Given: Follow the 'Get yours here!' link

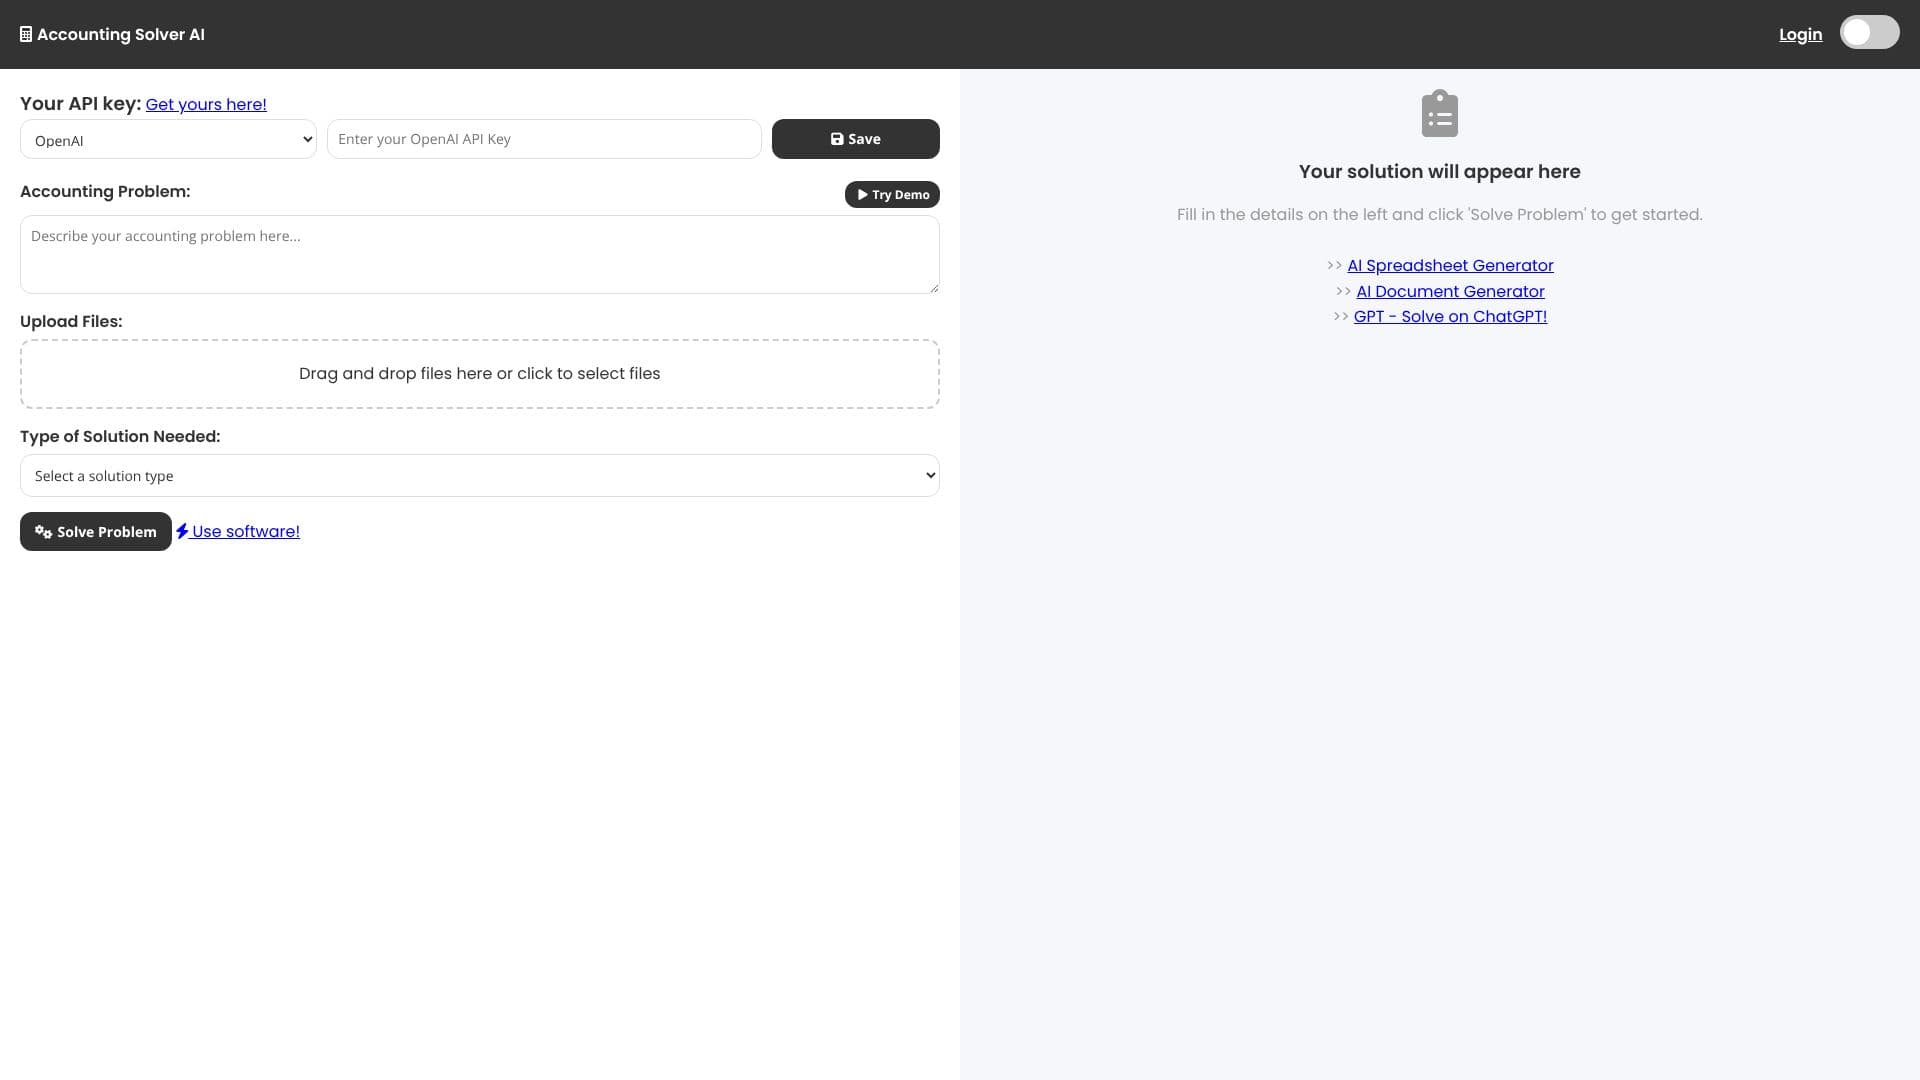Looking at the screenshot, I should 206,104.
